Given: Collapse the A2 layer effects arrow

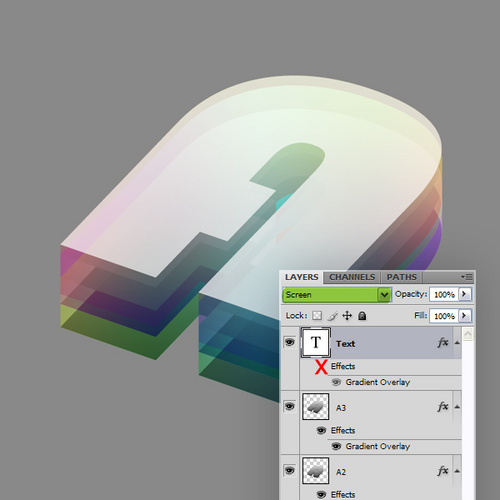Looking at the screenshot, I should pyautogui.click(x=457, y=471).
